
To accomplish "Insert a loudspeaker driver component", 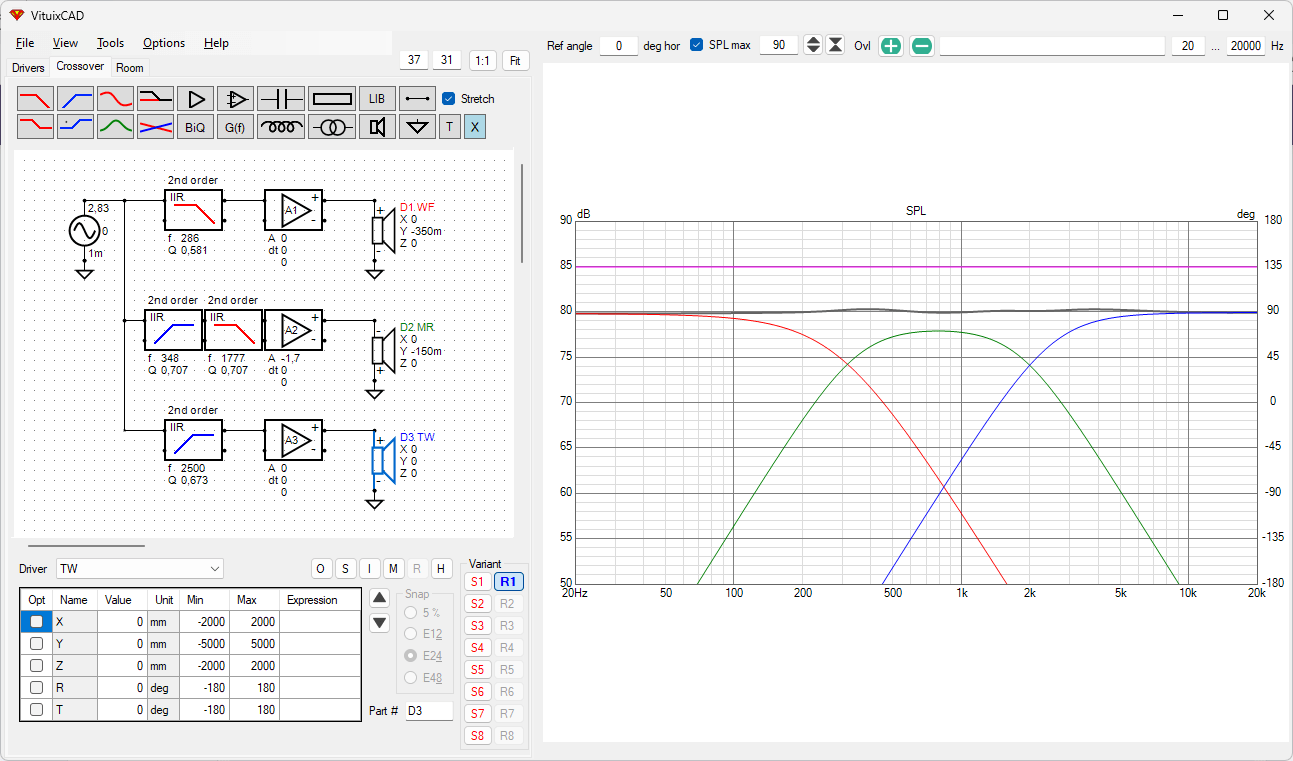I will click(377, 127).
